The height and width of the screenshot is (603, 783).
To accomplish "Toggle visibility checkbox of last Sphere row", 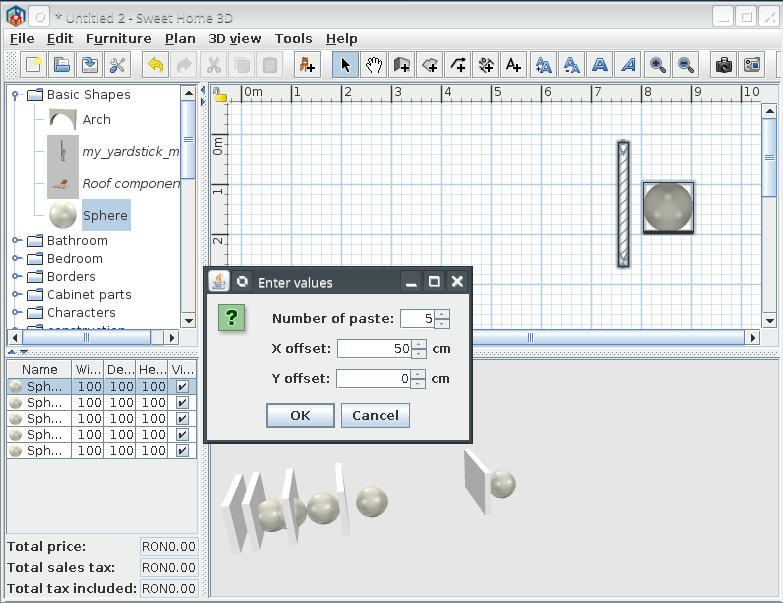I will pos(182,450).
